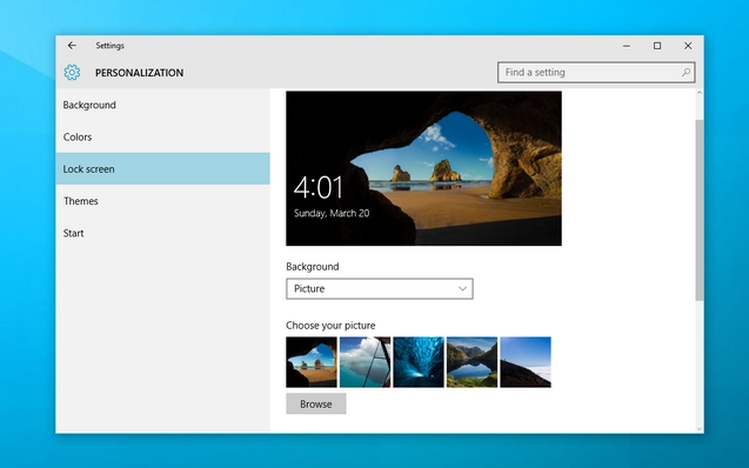Open the Background settings page
749x468 pixels.
pos(163,105)
